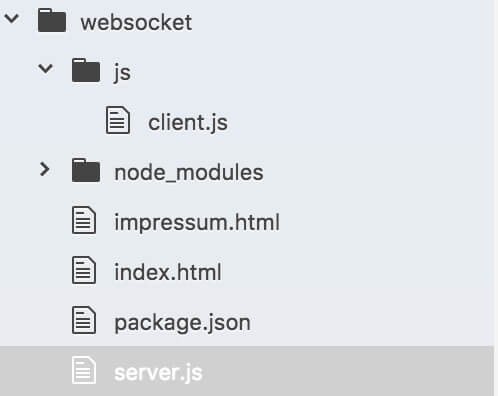498x396 pixels.
Task: Collapse the js folder chevron
Action: tap(46, 69)
